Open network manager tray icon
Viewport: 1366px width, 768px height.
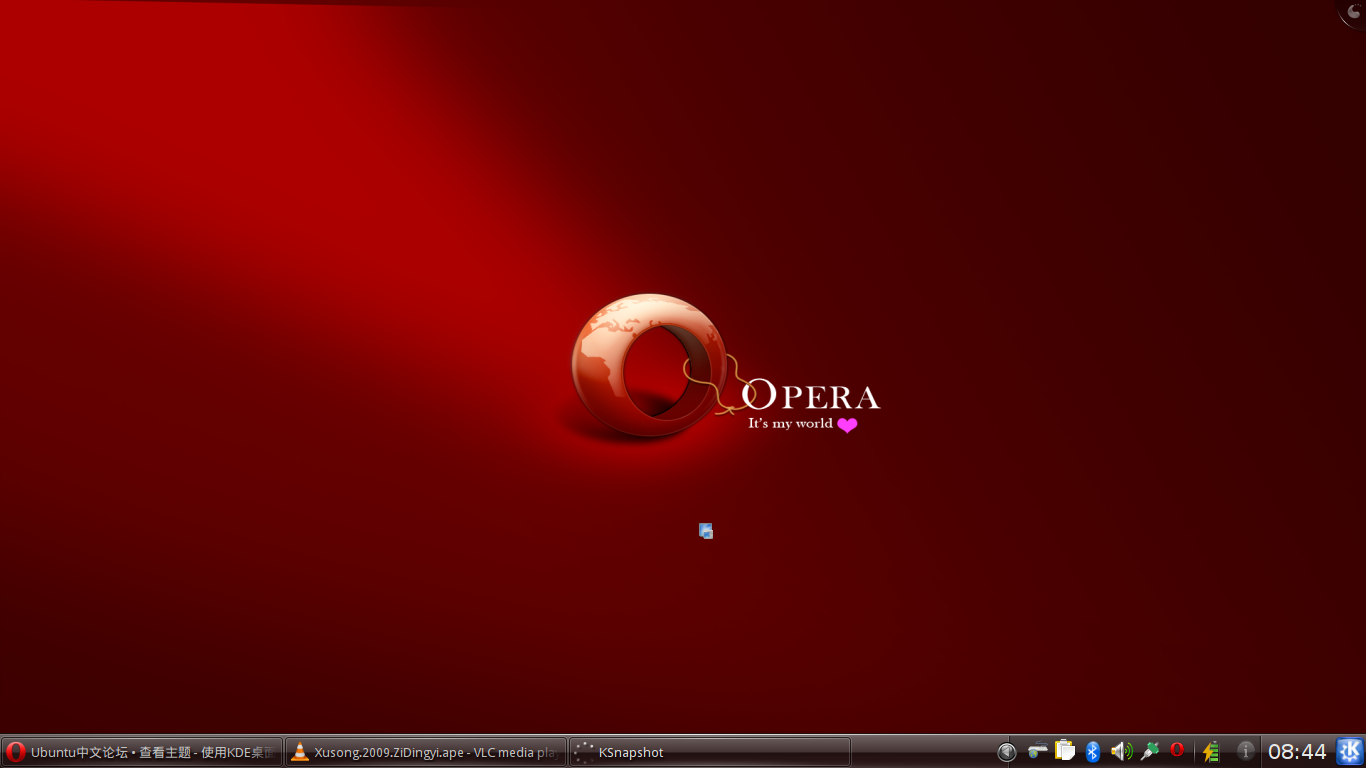[1037, 751]
